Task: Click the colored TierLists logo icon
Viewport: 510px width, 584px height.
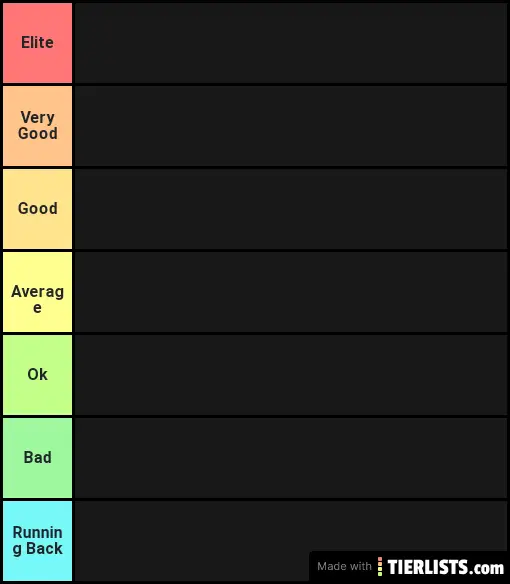Action: tap(380, 566)
